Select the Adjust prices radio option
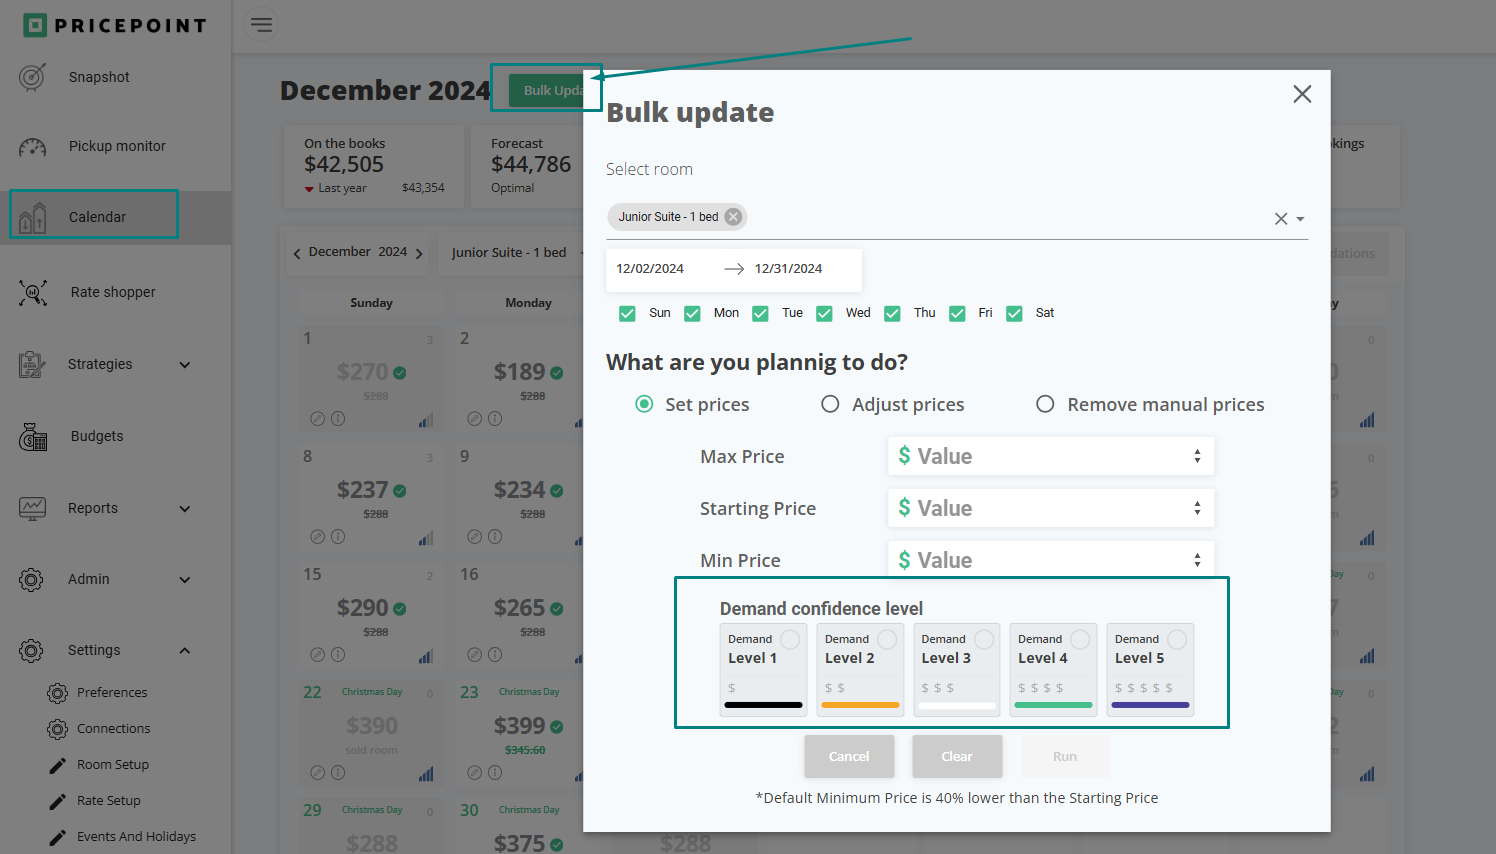This screenshot has height=854, width=1496. [x=830, y=404]
